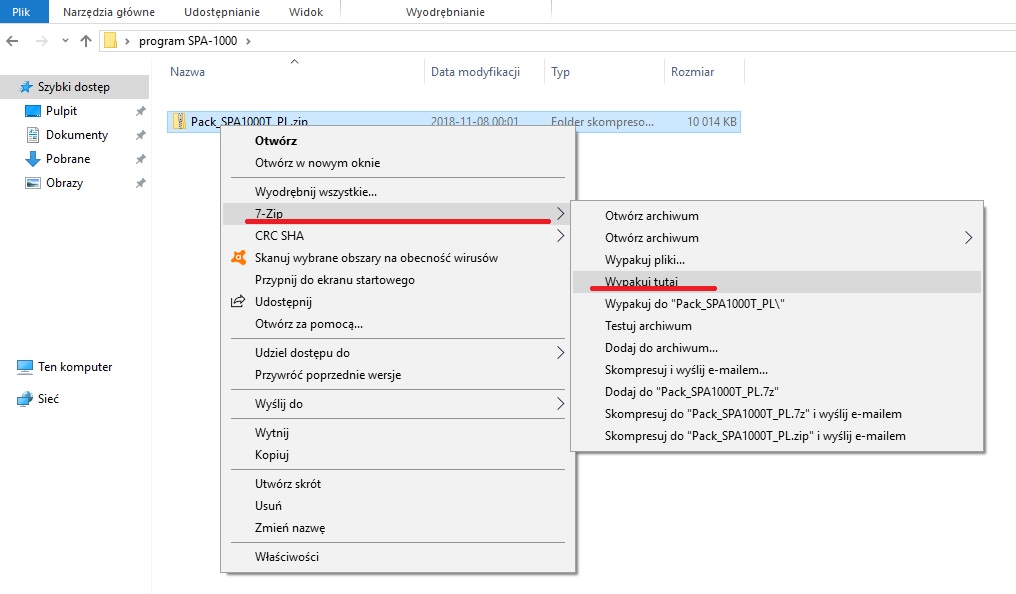Click the 10 014 KB size cell

[x=711, y=121]
